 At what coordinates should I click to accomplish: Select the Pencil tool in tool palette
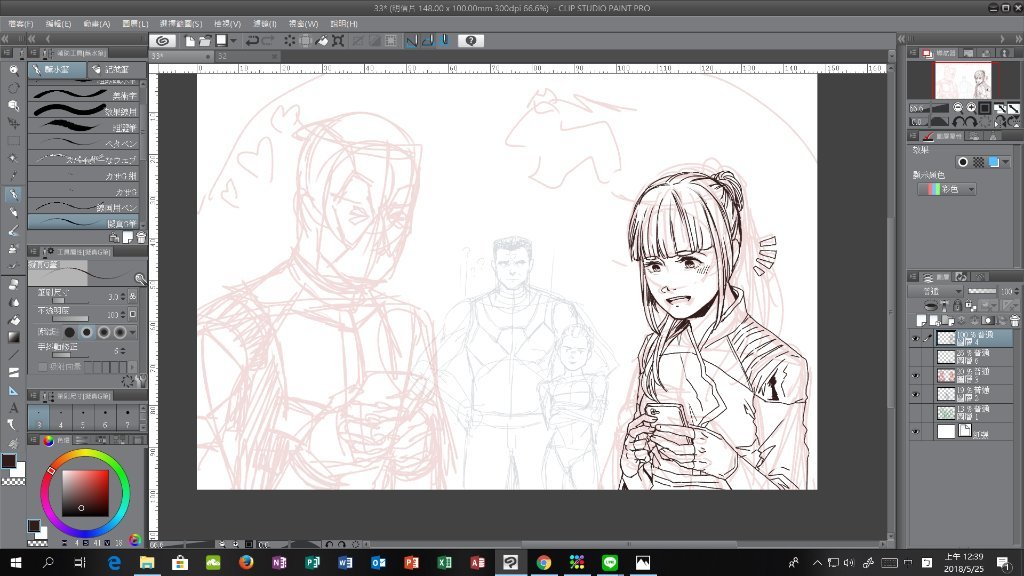click(x=13, y=212)
